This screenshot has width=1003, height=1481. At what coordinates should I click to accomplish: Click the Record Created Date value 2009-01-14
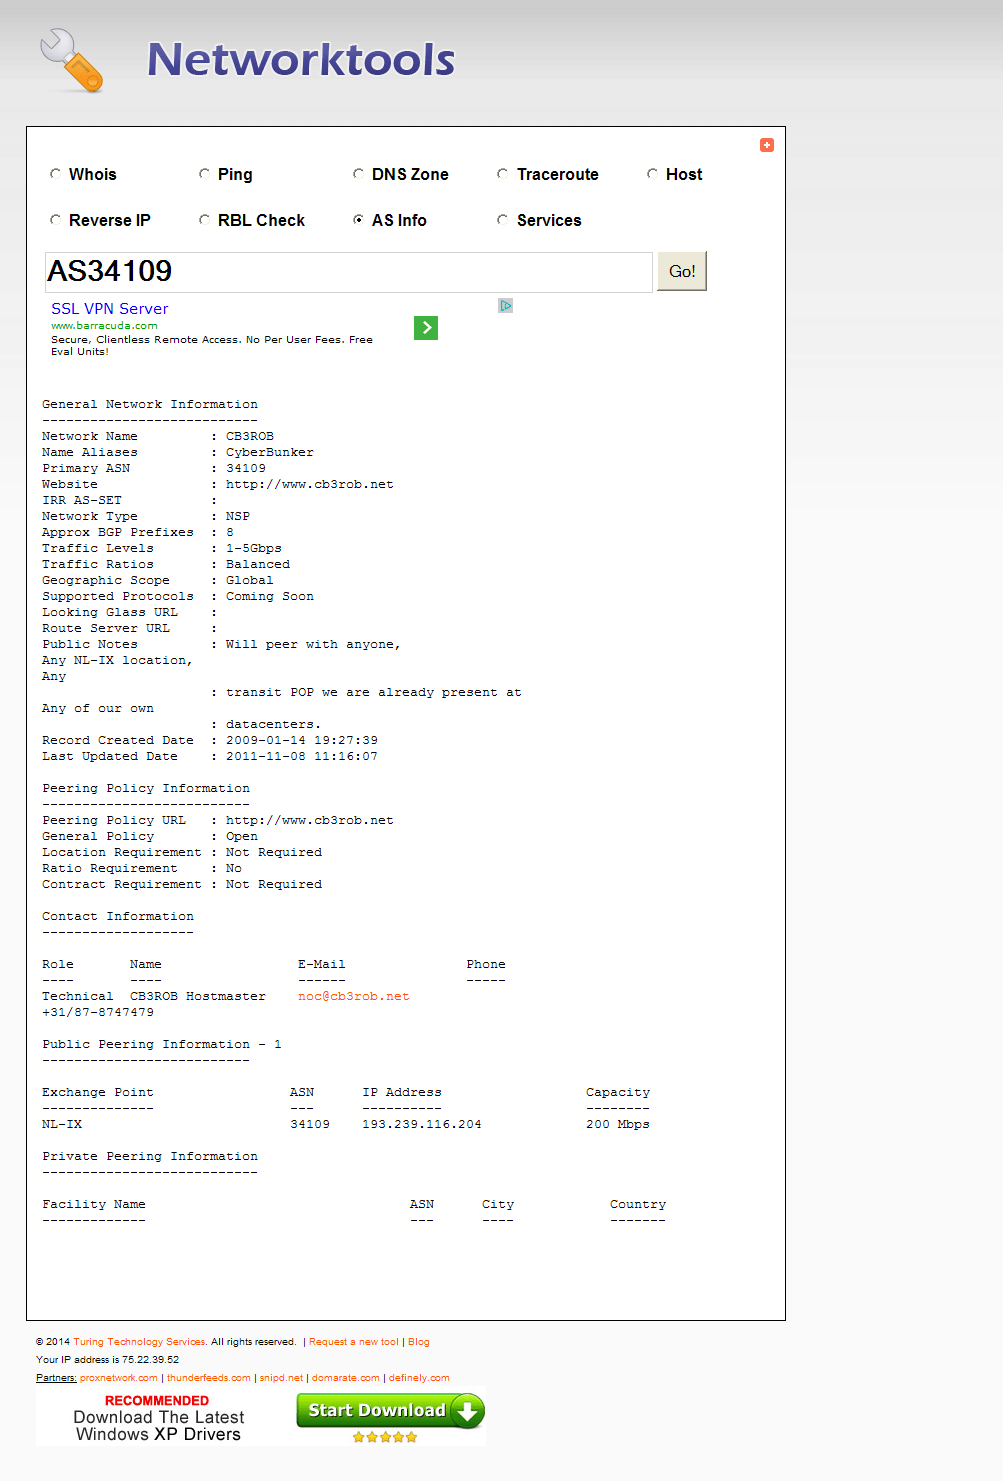(302, 740)
